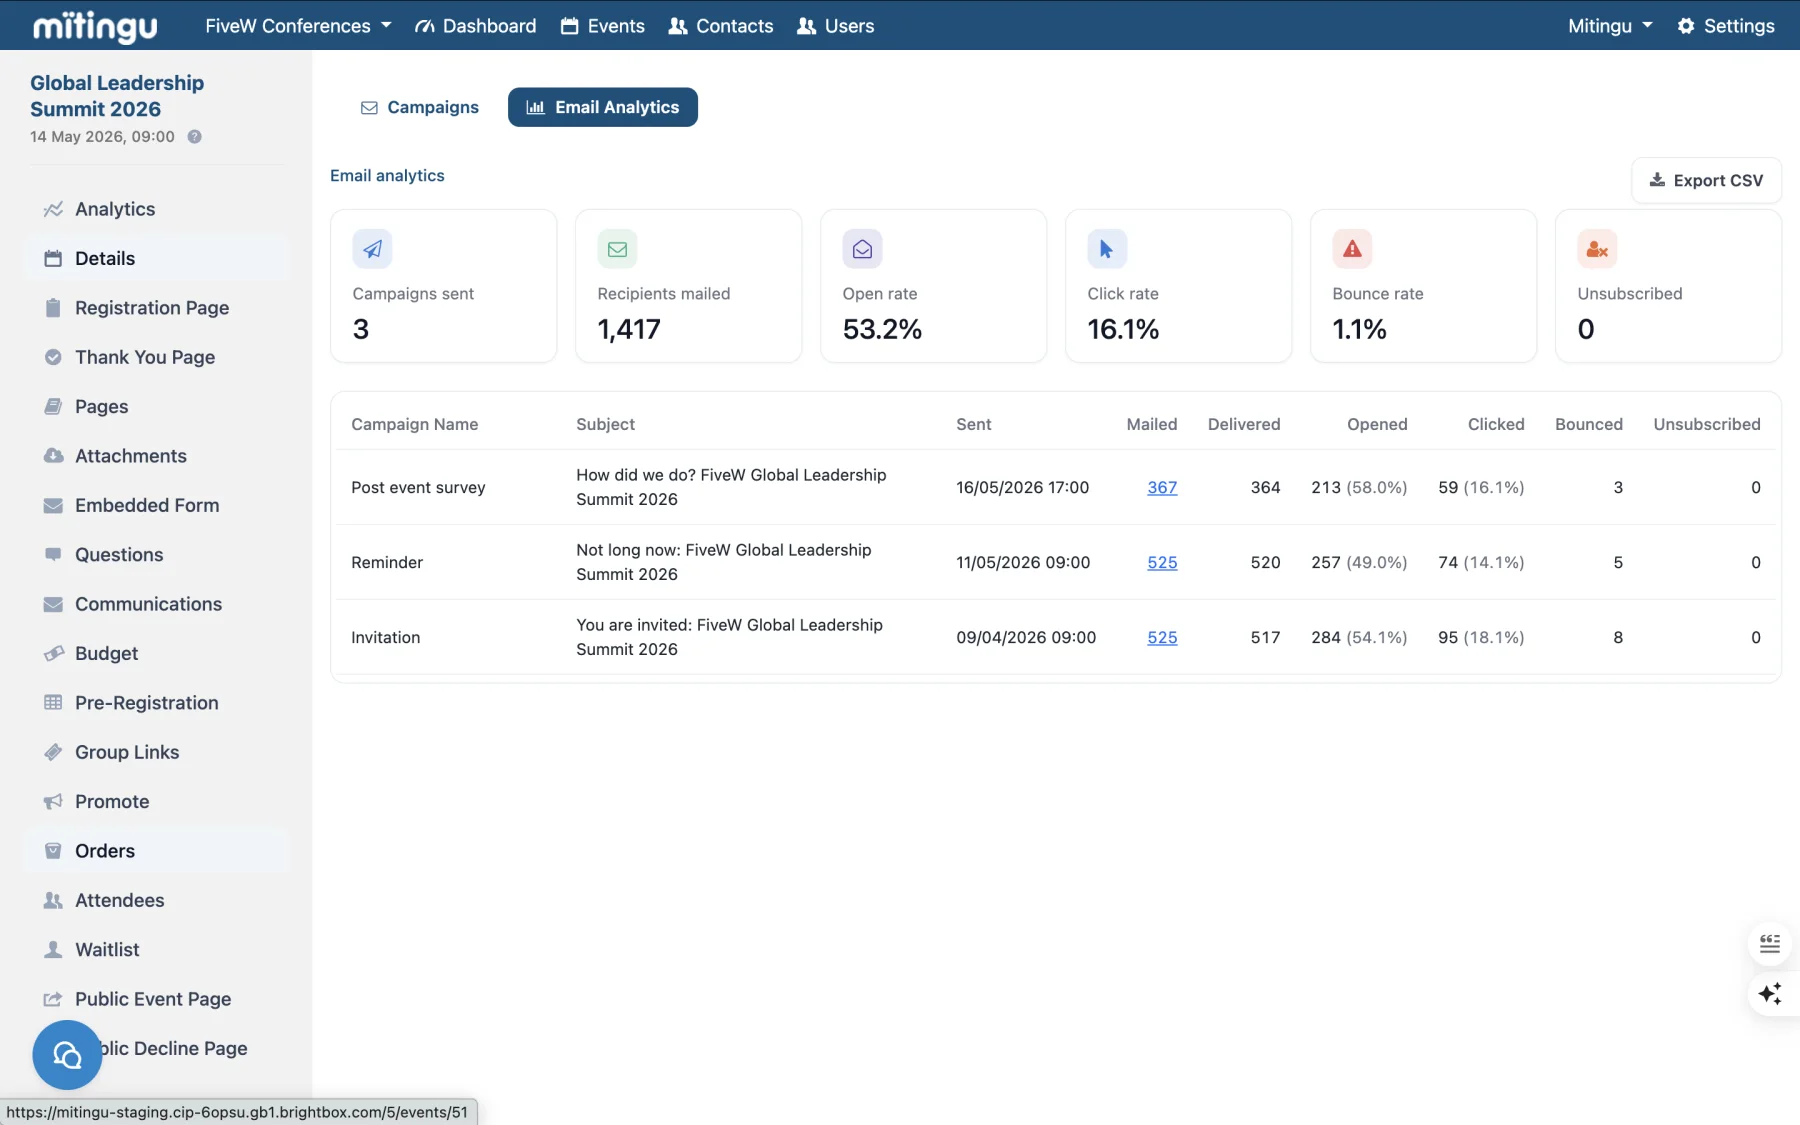This screenshot has height=1125, width=1800.
Task: Click the Thank You Page checkmark icon
Action: click(53, 357)
